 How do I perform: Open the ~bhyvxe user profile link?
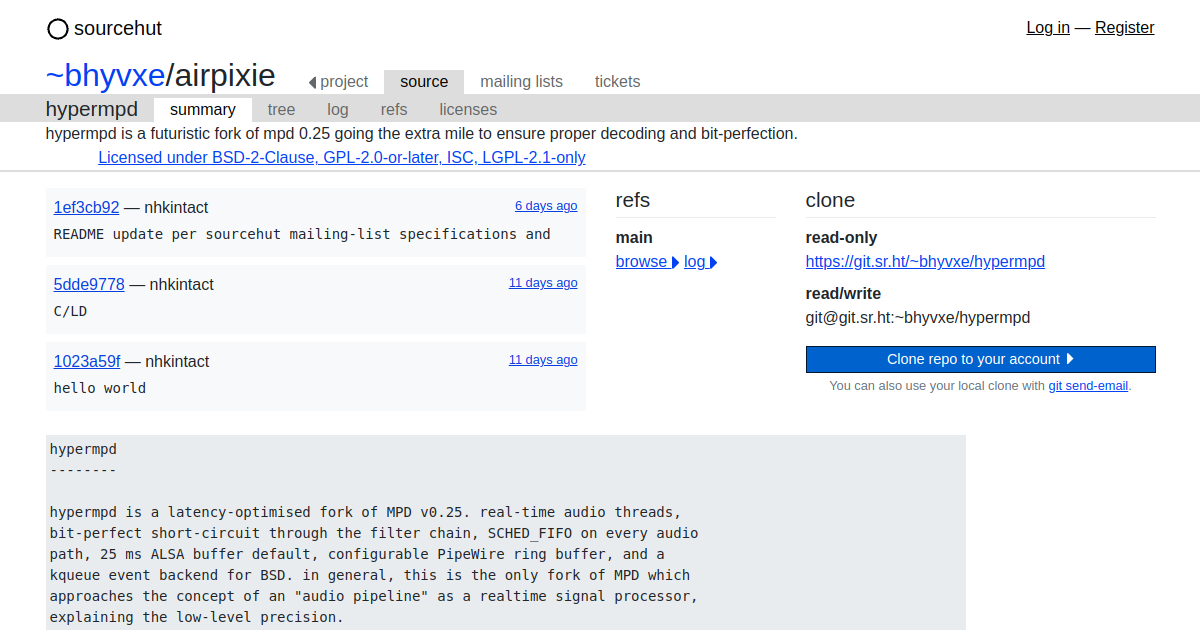[105, 75]
